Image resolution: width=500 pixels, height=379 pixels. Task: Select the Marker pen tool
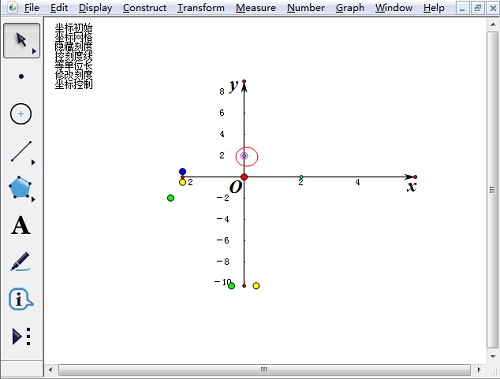21,262
